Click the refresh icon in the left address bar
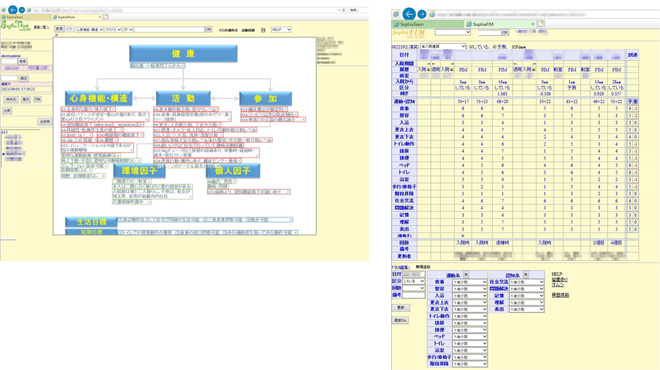 point(343,10)
